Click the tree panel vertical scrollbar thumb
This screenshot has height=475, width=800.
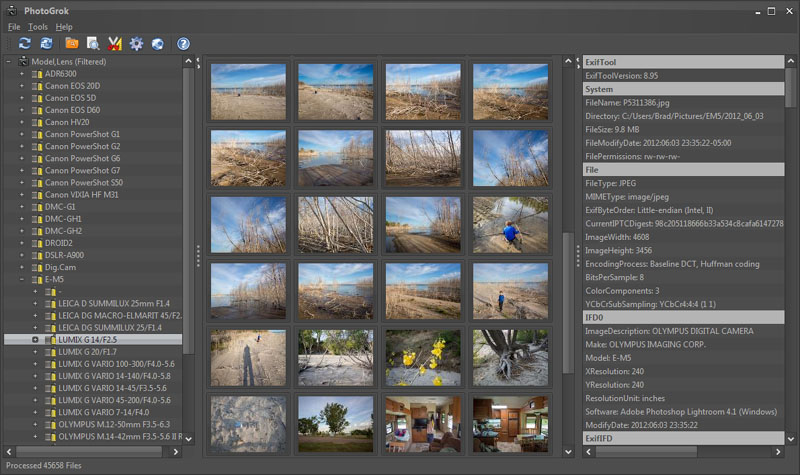[188, 211]
